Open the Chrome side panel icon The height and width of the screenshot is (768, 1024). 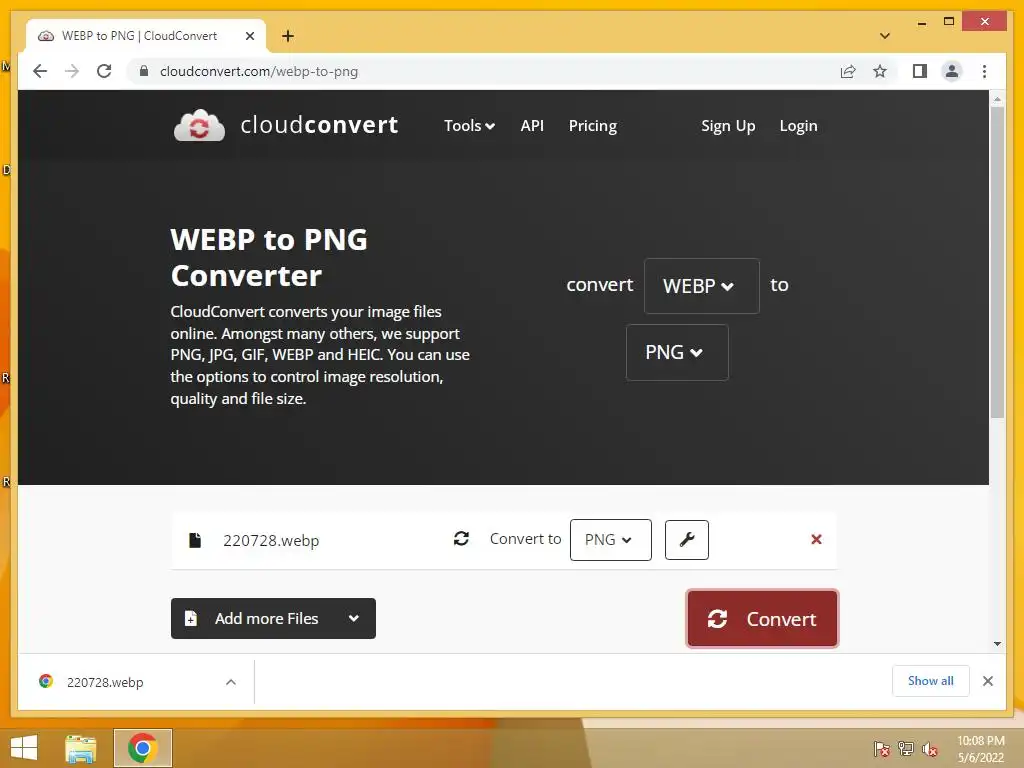920,71
